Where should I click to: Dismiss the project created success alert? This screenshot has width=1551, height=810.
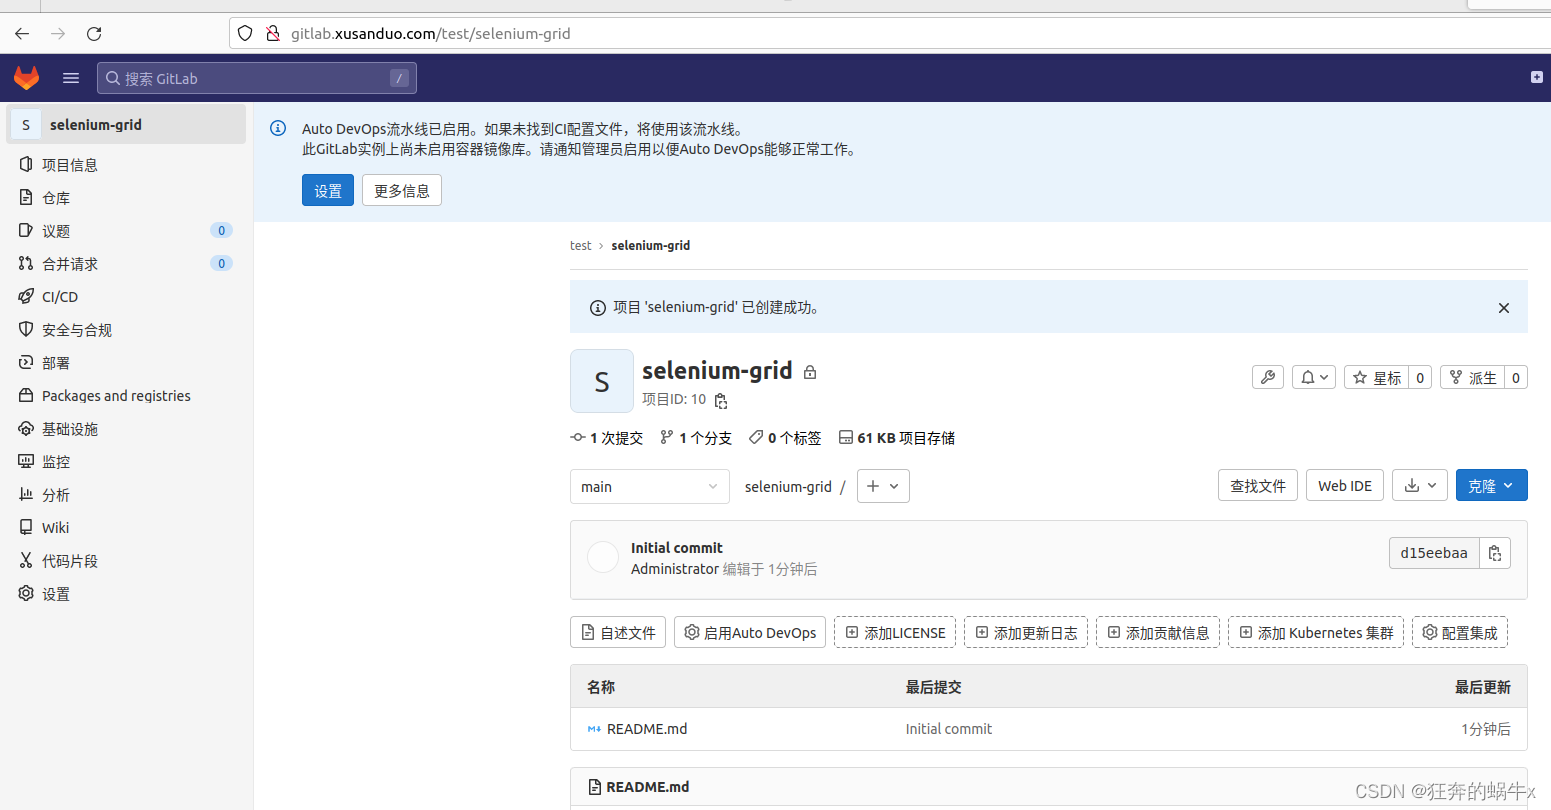[1503, 308]
